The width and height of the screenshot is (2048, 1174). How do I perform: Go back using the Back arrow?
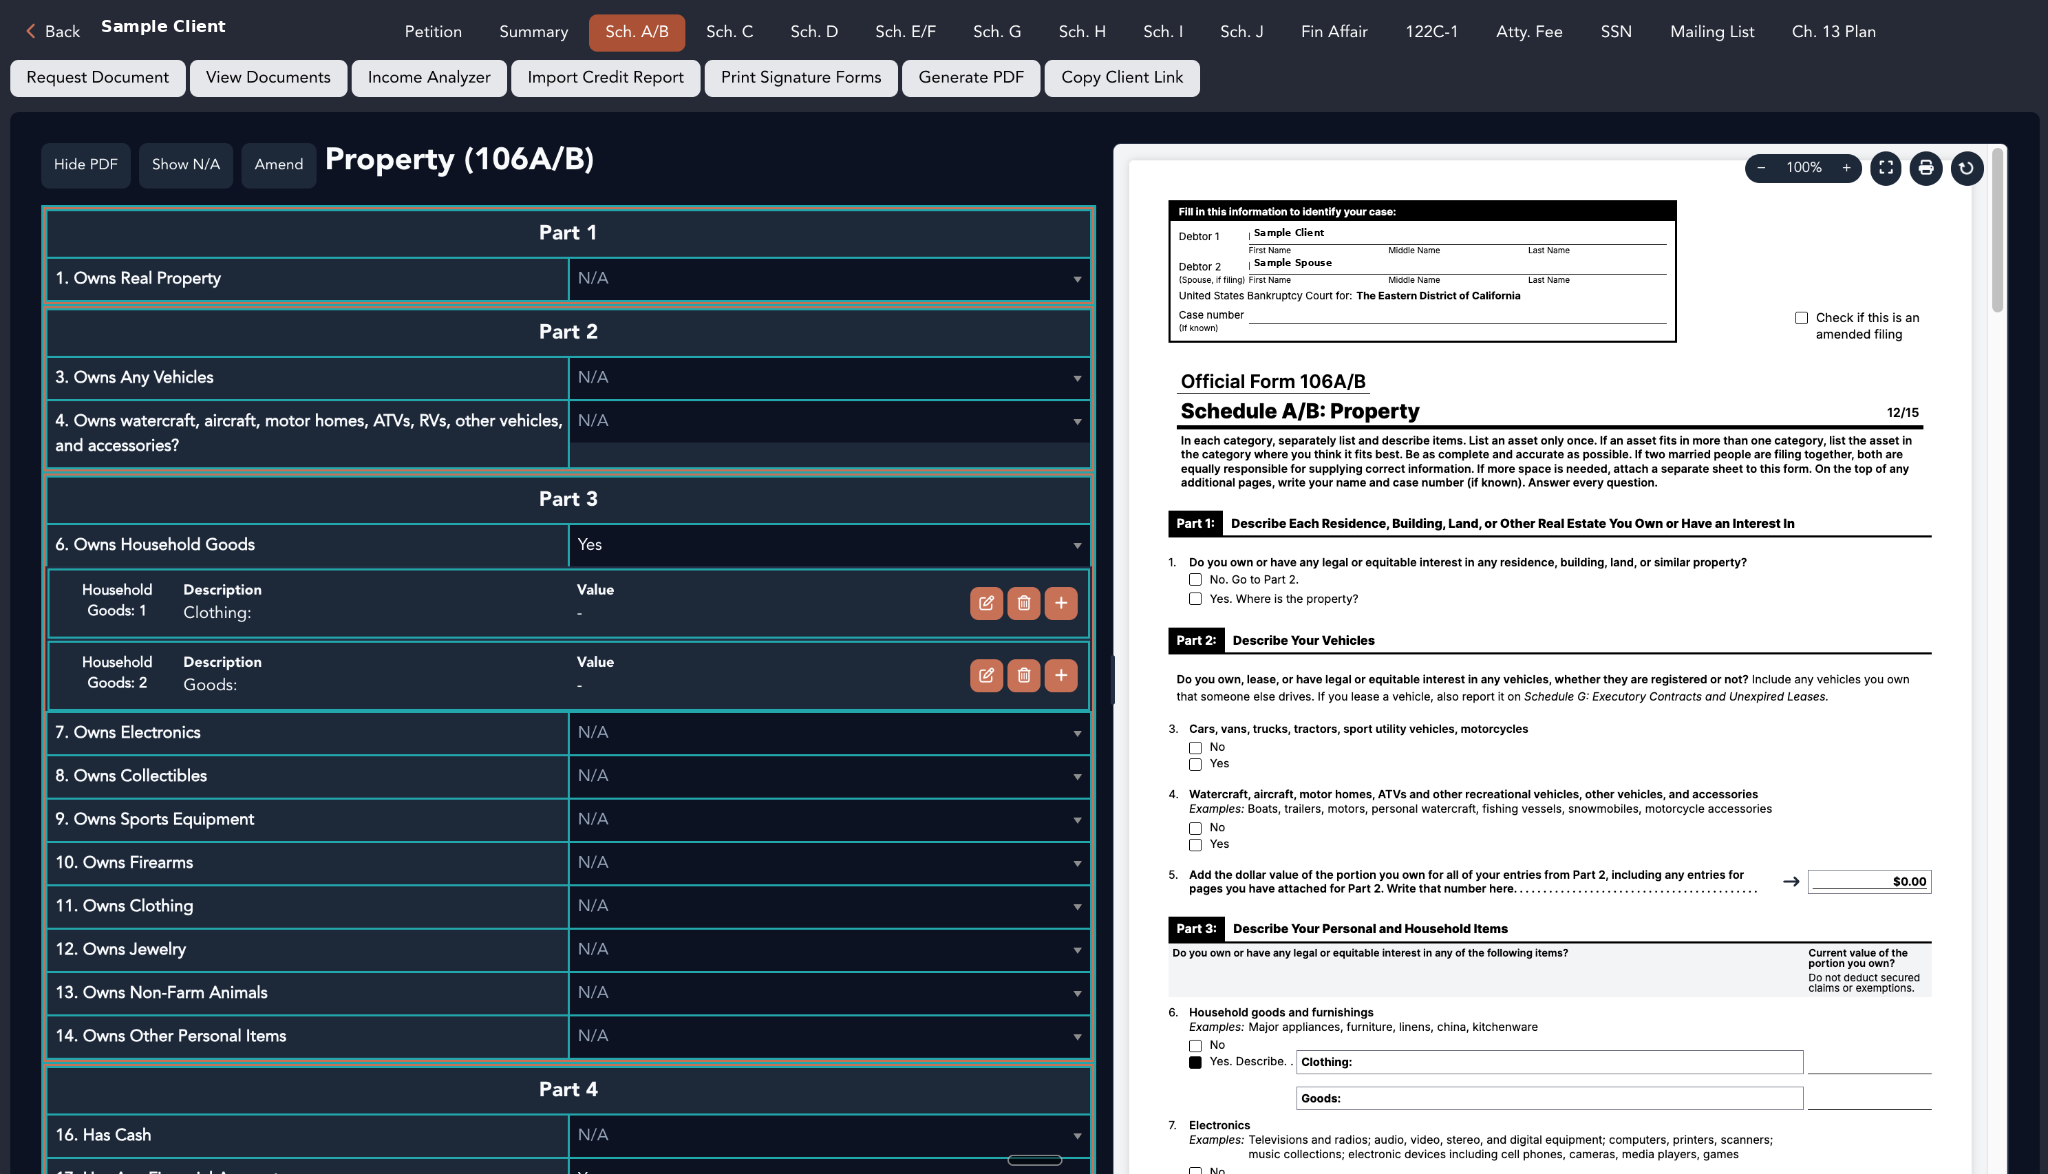[x=52, y=31]
